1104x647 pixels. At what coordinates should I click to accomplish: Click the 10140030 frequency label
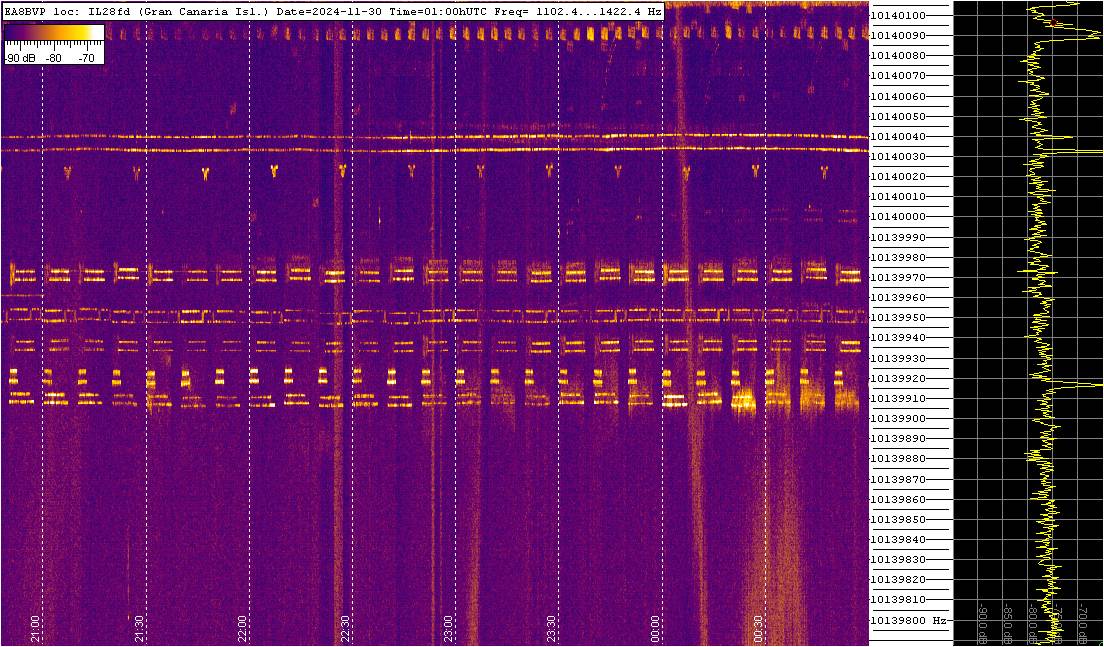coord(898,156)
